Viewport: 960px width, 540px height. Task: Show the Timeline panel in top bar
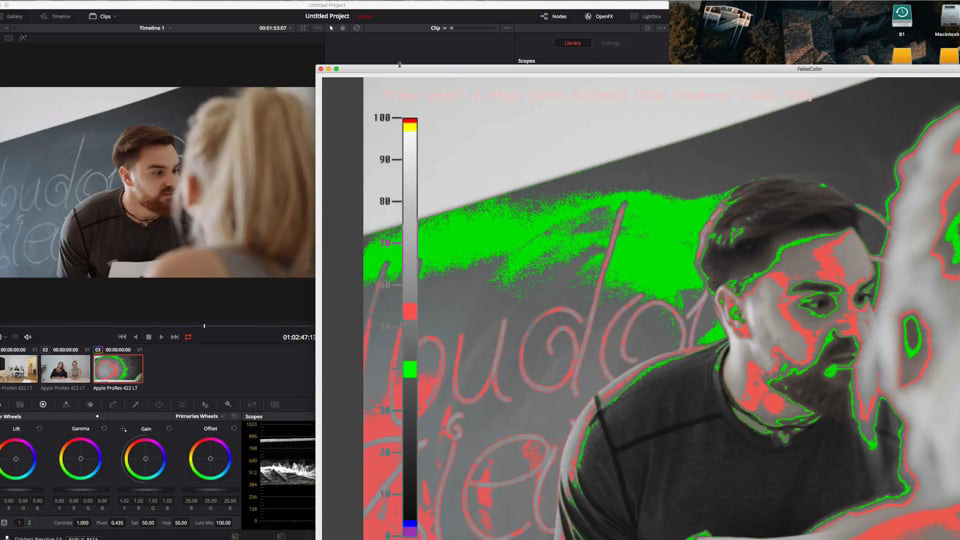[x=55, y=17]
